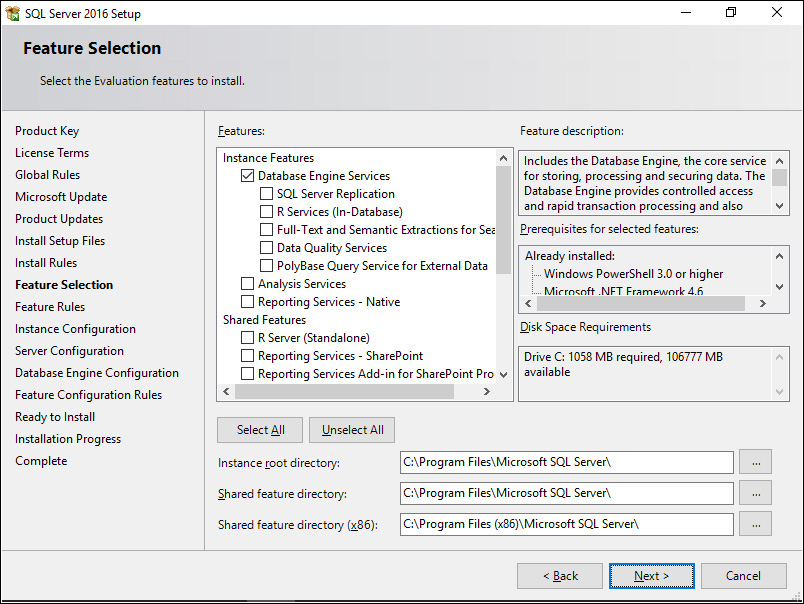Check the Analysis Services checkbox
The width and height of the screenshot is (804, 604).
[x=248, y=284]
